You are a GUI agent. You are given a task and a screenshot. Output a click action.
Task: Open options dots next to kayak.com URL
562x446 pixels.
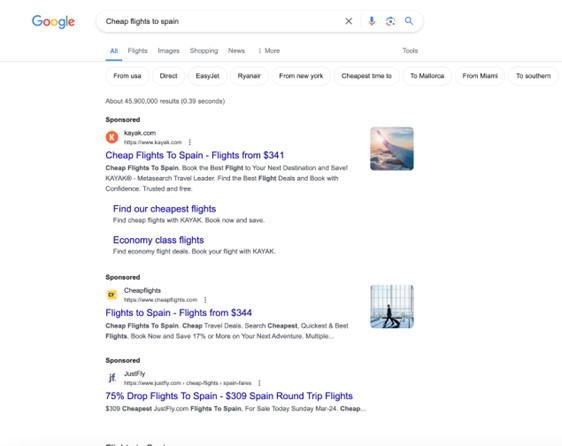tap(190, 142)
